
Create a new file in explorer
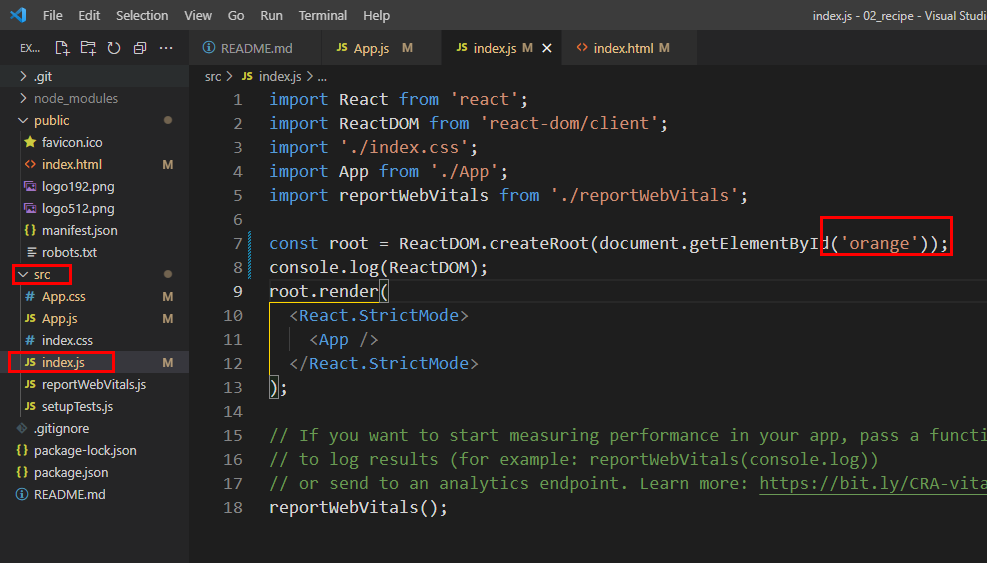[62, 48]
